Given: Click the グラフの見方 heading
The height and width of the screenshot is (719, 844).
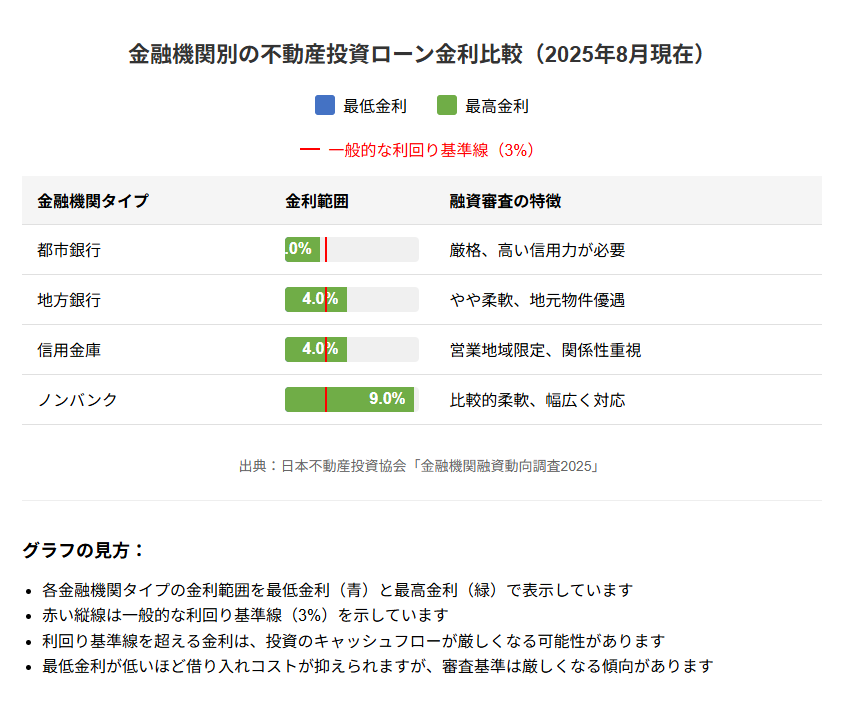Looking at the screenshot, I should pyautogui.click(x=84, y=550).
